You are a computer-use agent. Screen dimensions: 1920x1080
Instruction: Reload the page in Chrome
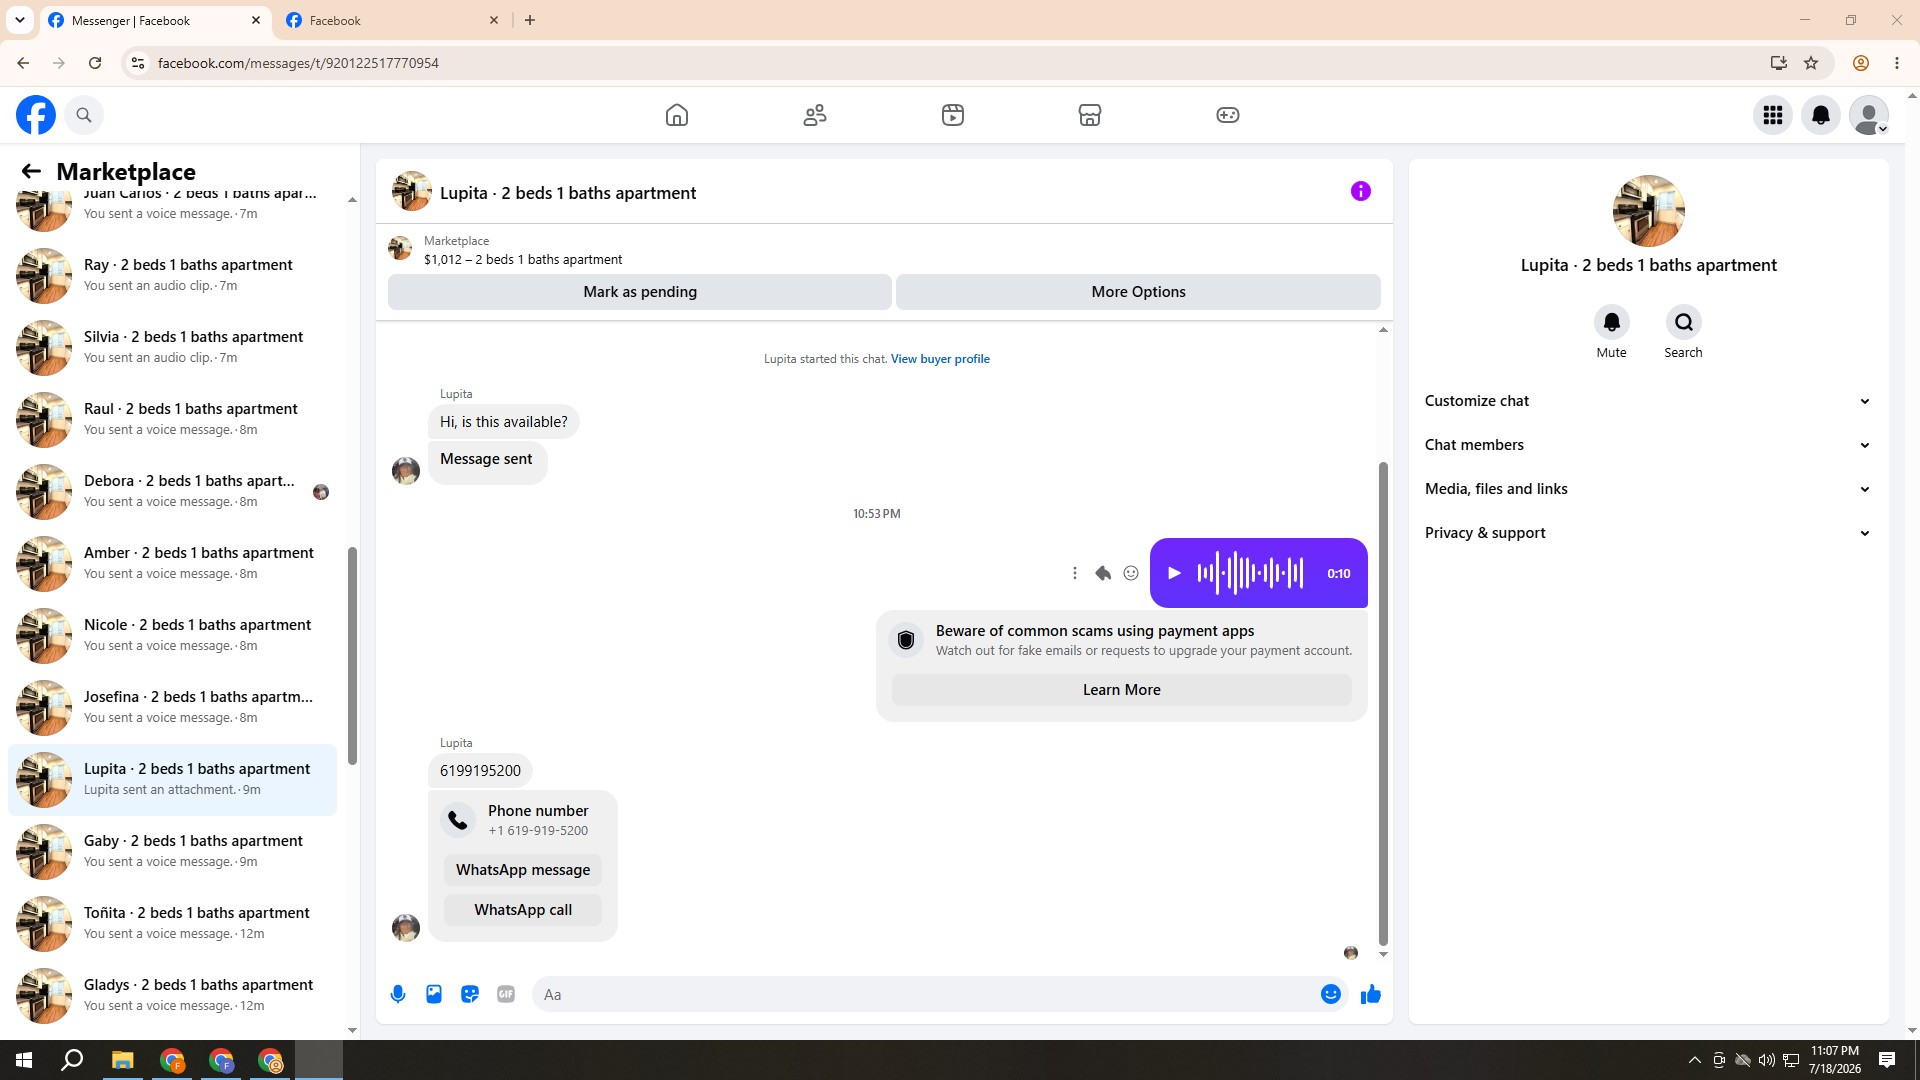click(95, 63)
